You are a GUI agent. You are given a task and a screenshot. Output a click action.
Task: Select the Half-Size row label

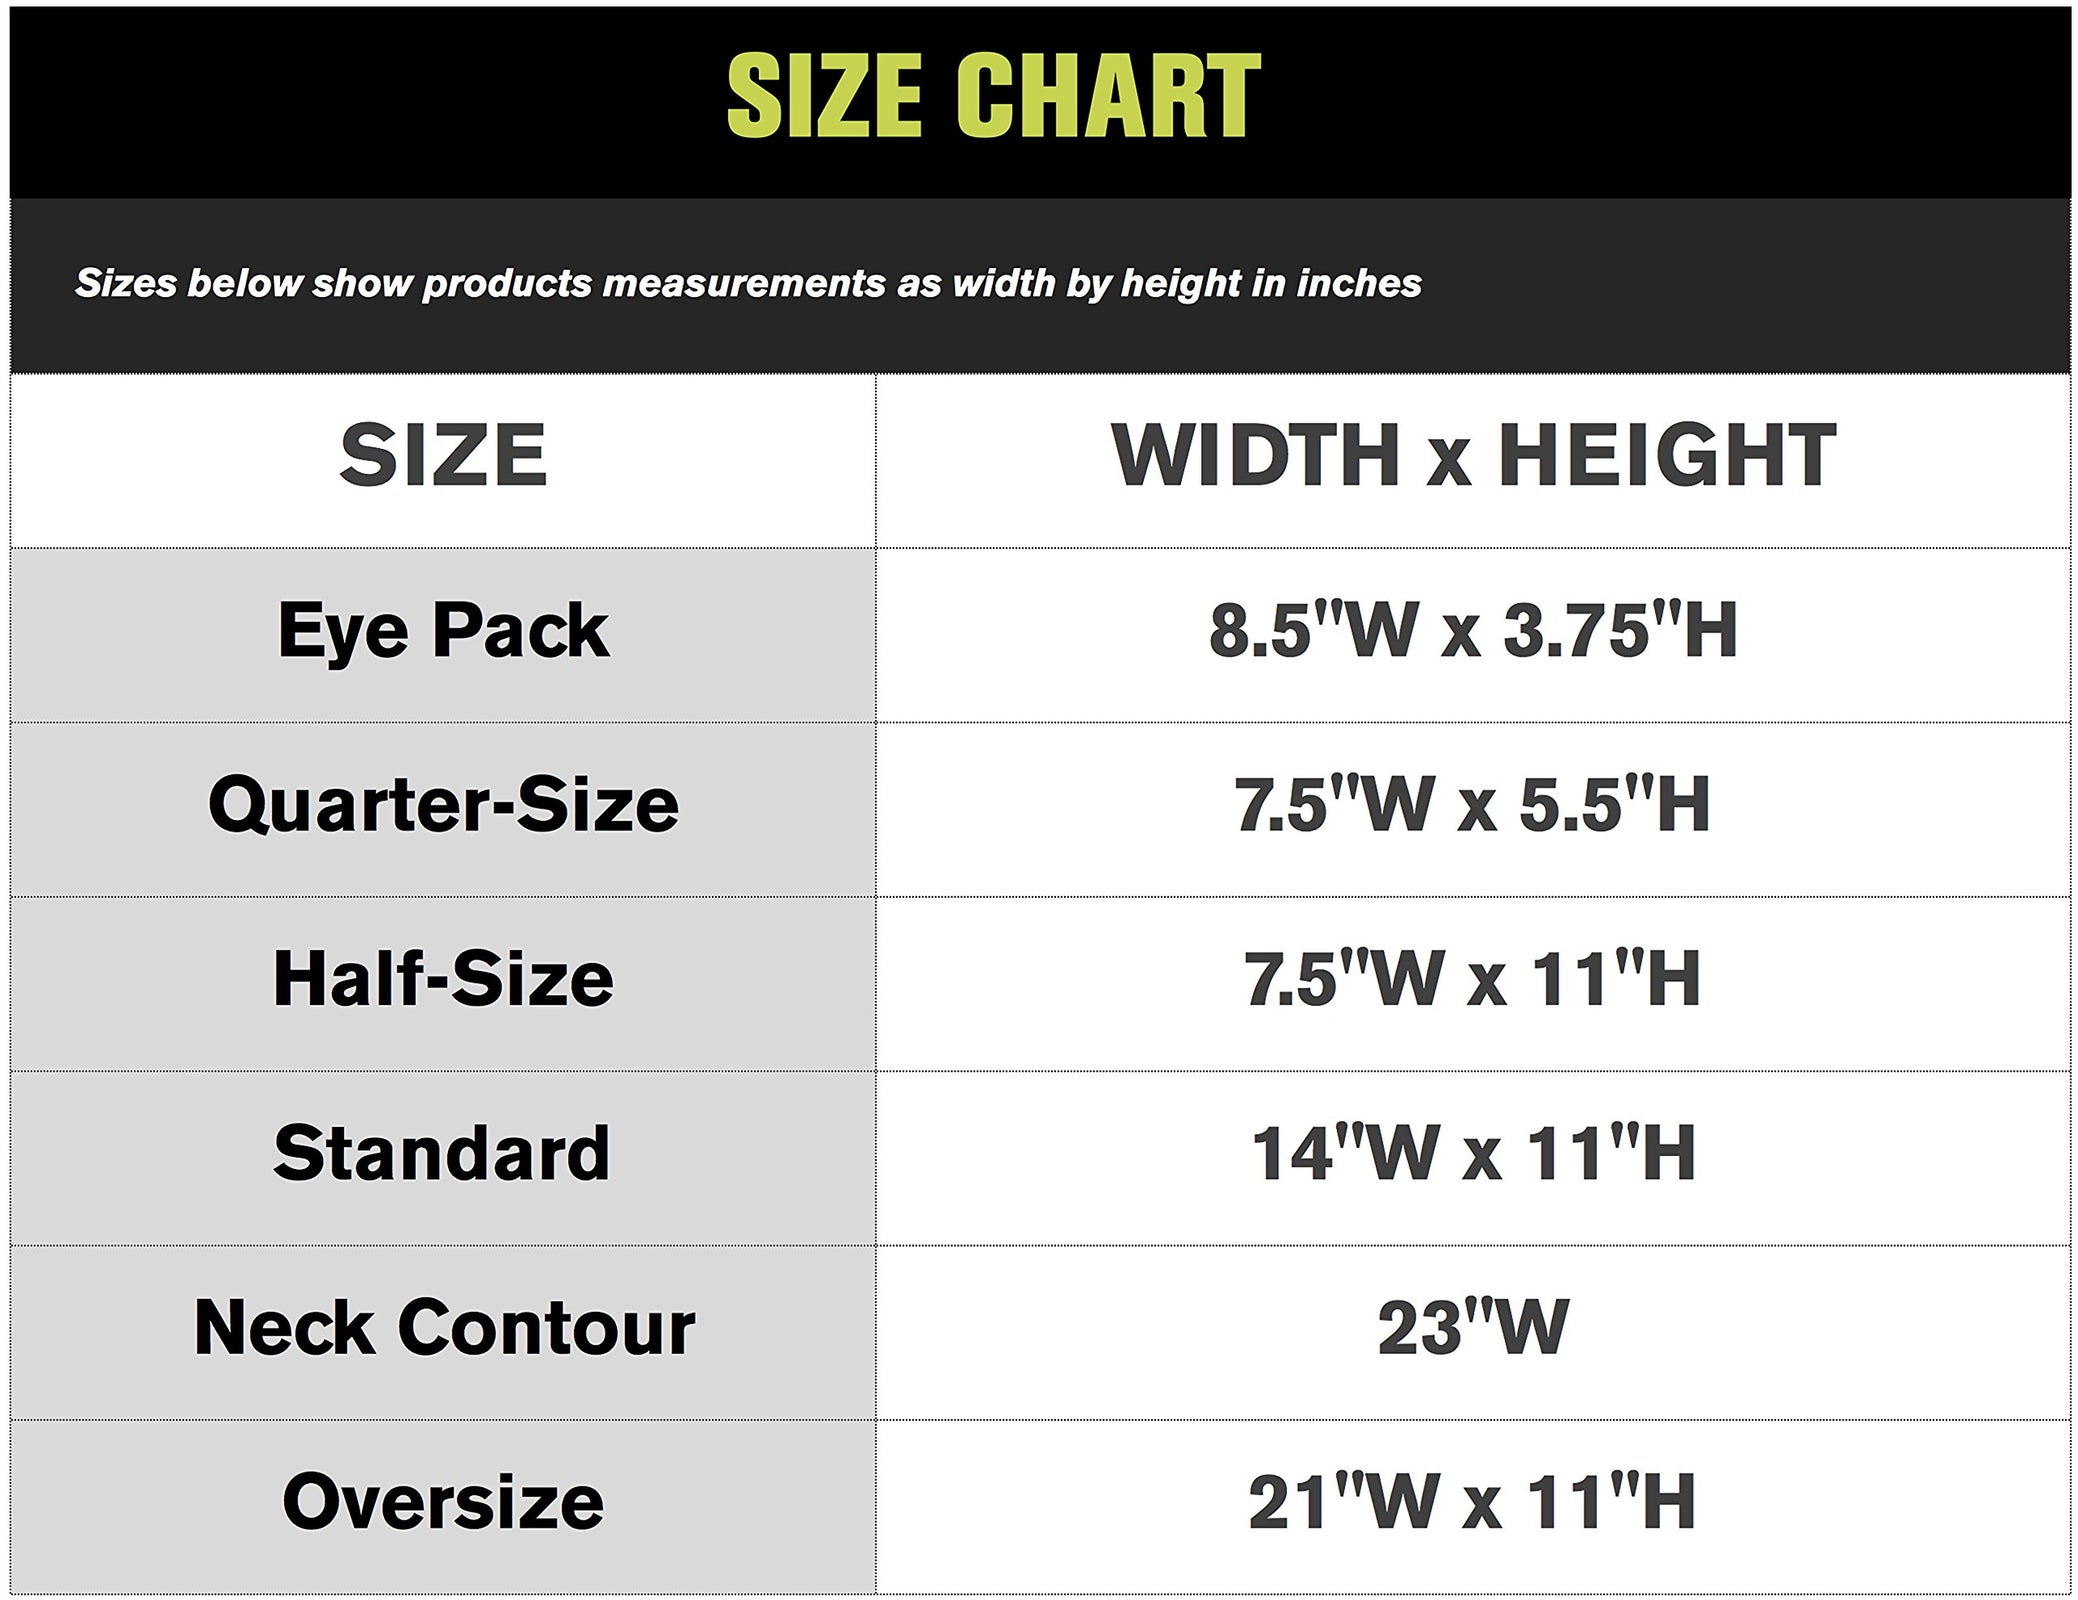tap(443, 980)
